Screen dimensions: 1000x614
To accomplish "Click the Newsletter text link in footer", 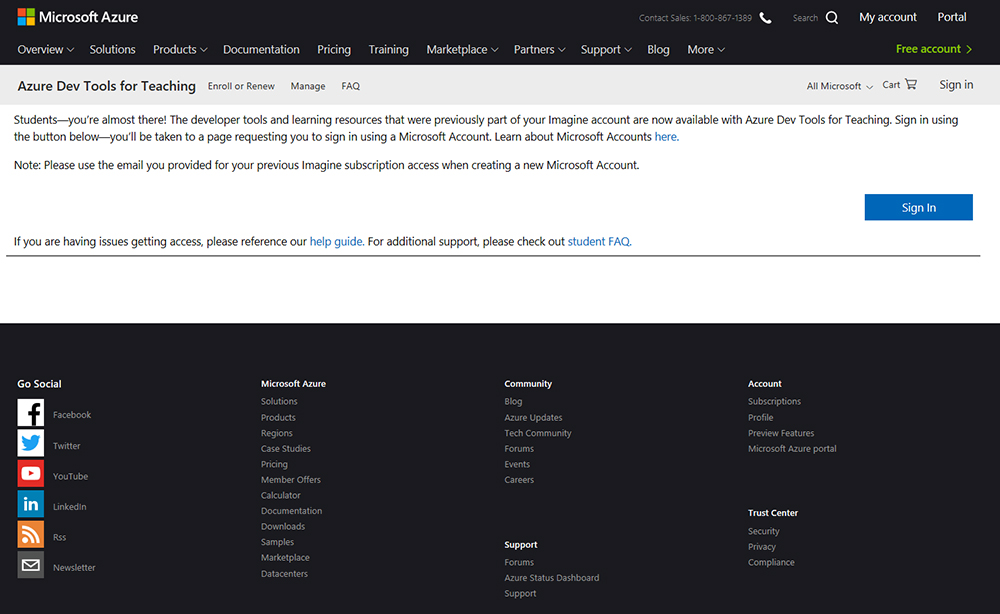I will pos(74,568).
